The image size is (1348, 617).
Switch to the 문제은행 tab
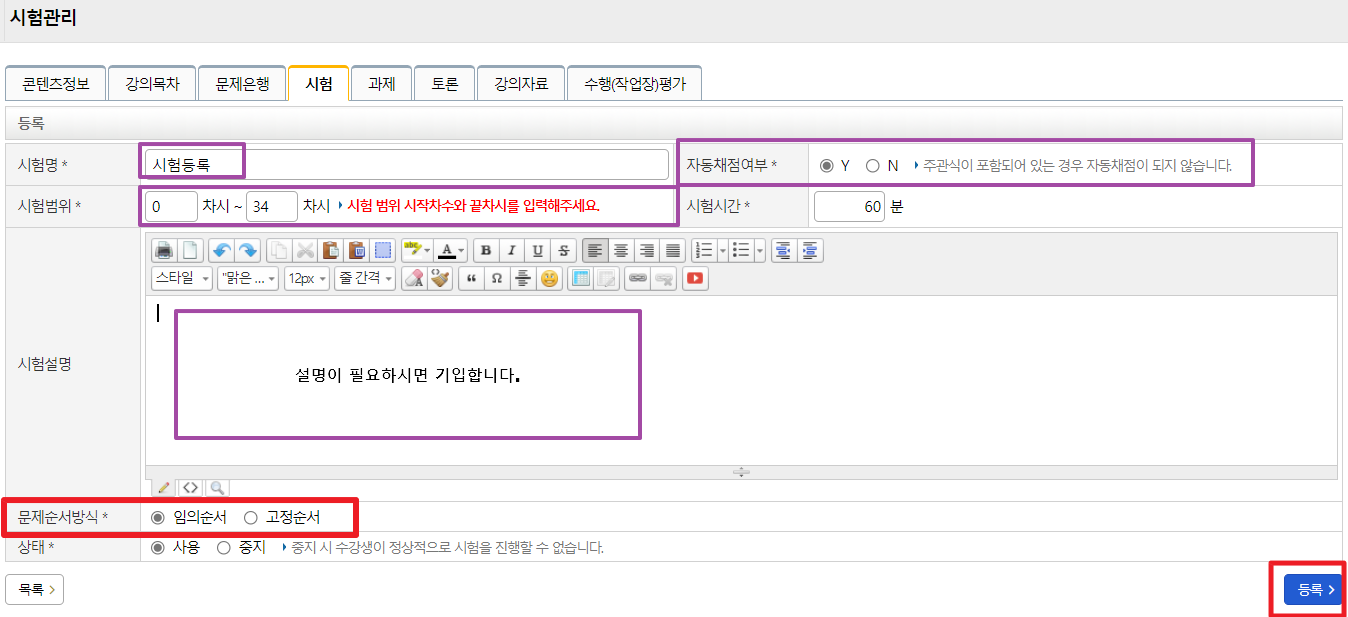click(x=242, y=84)
